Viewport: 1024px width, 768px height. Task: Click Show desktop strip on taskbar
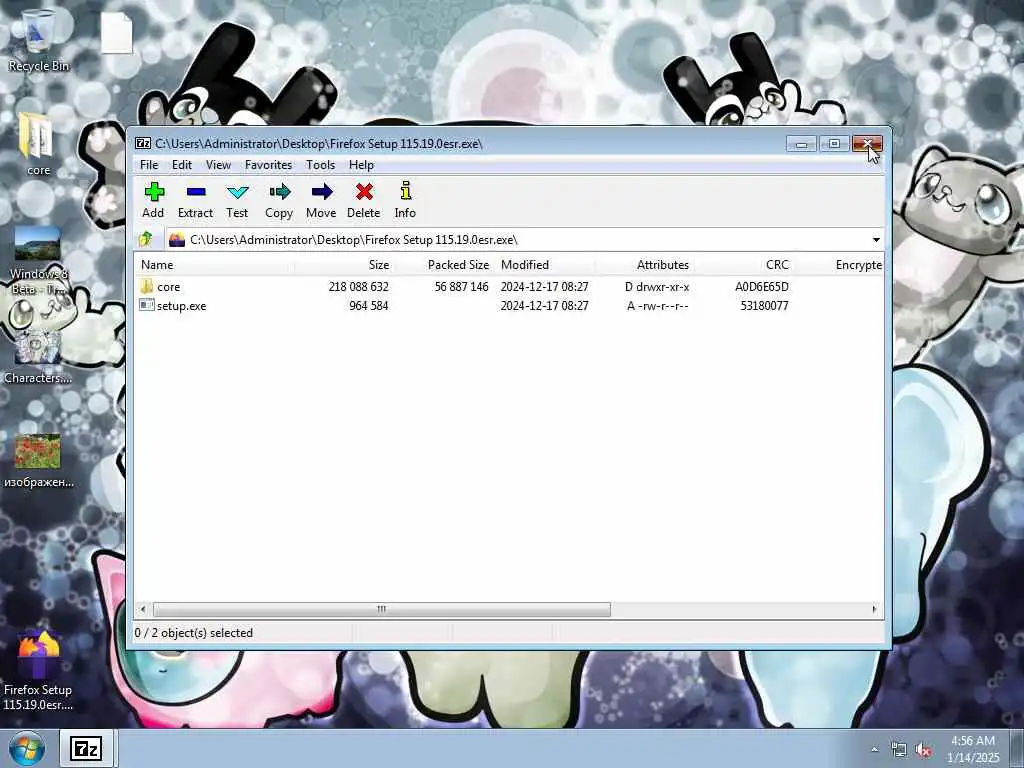coord(1017,748)
